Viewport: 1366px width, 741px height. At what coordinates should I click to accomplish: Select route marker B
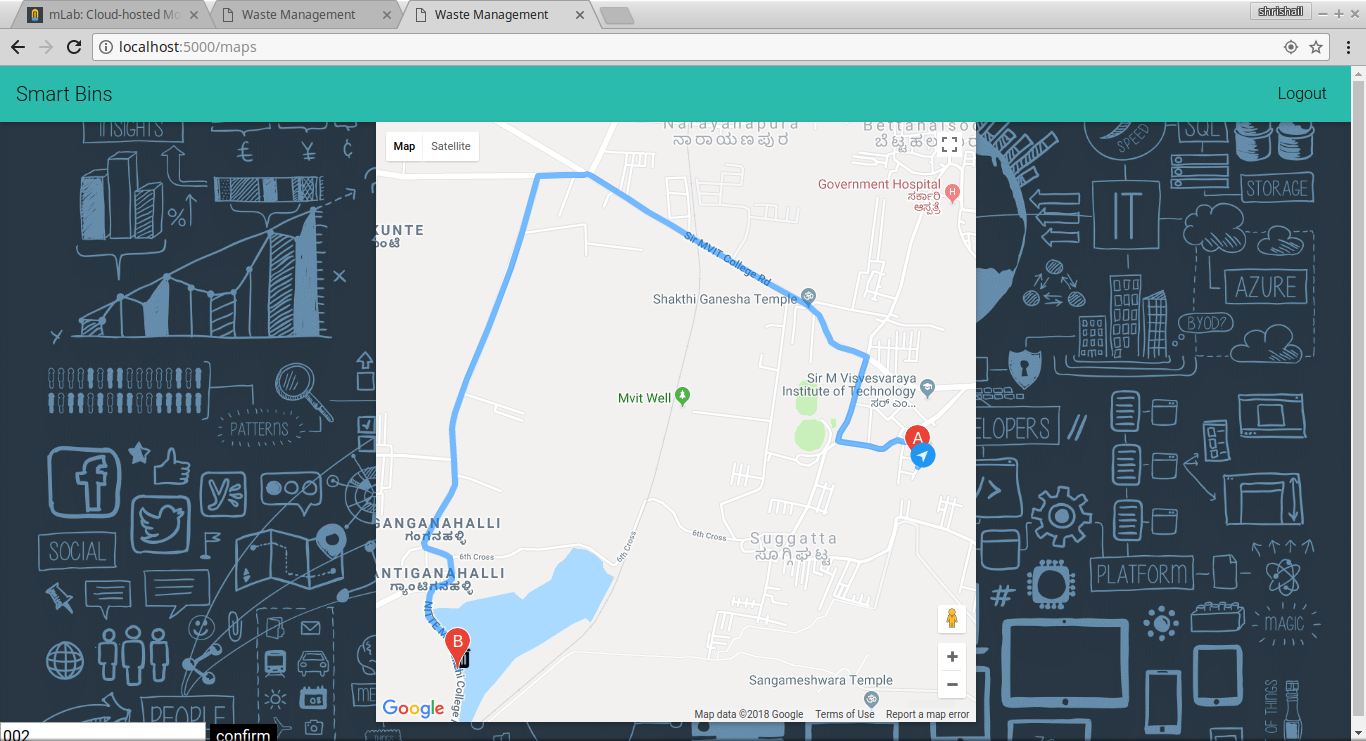click(458, 645)
